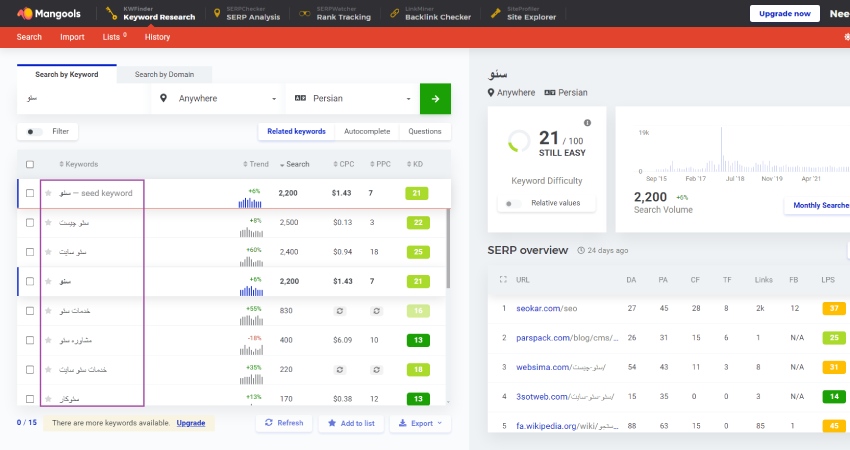Select the Related keywords tab
This screenshot has height=450, width=850.
297,131
